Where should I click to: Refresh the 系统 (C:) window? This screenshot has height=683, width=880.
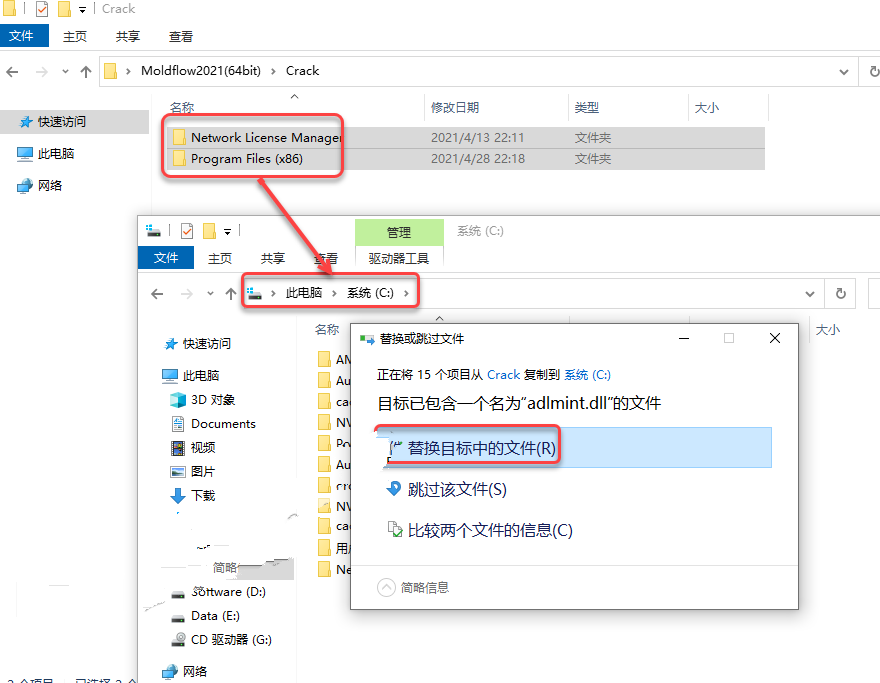(x=840, y=294)
